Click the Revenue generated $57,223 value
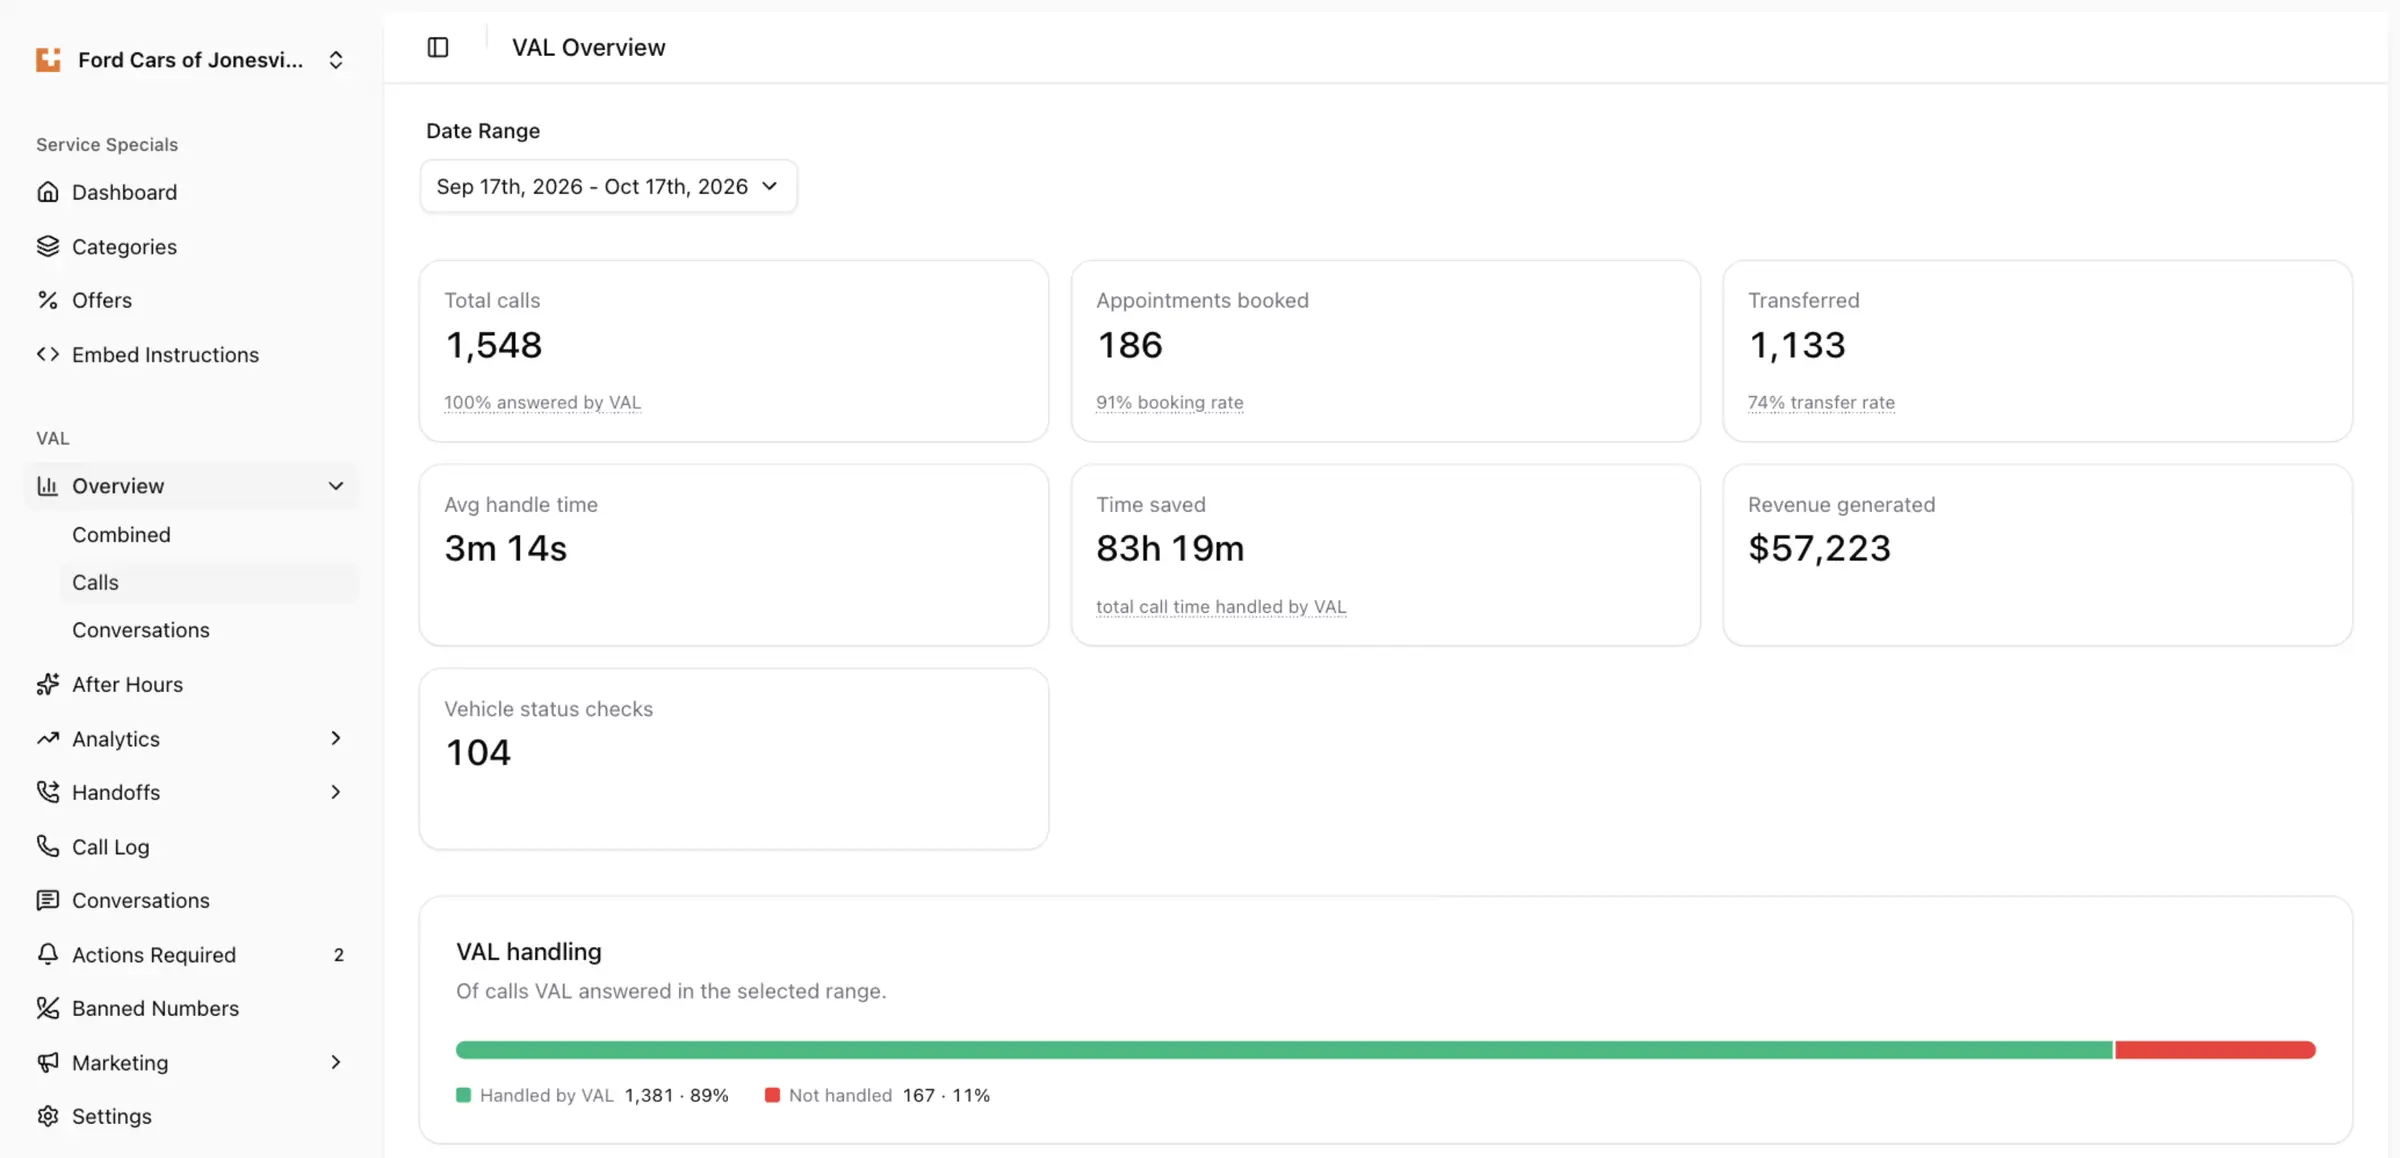The height and width of the screenshot is (1158, 2400). point(1819,548)
